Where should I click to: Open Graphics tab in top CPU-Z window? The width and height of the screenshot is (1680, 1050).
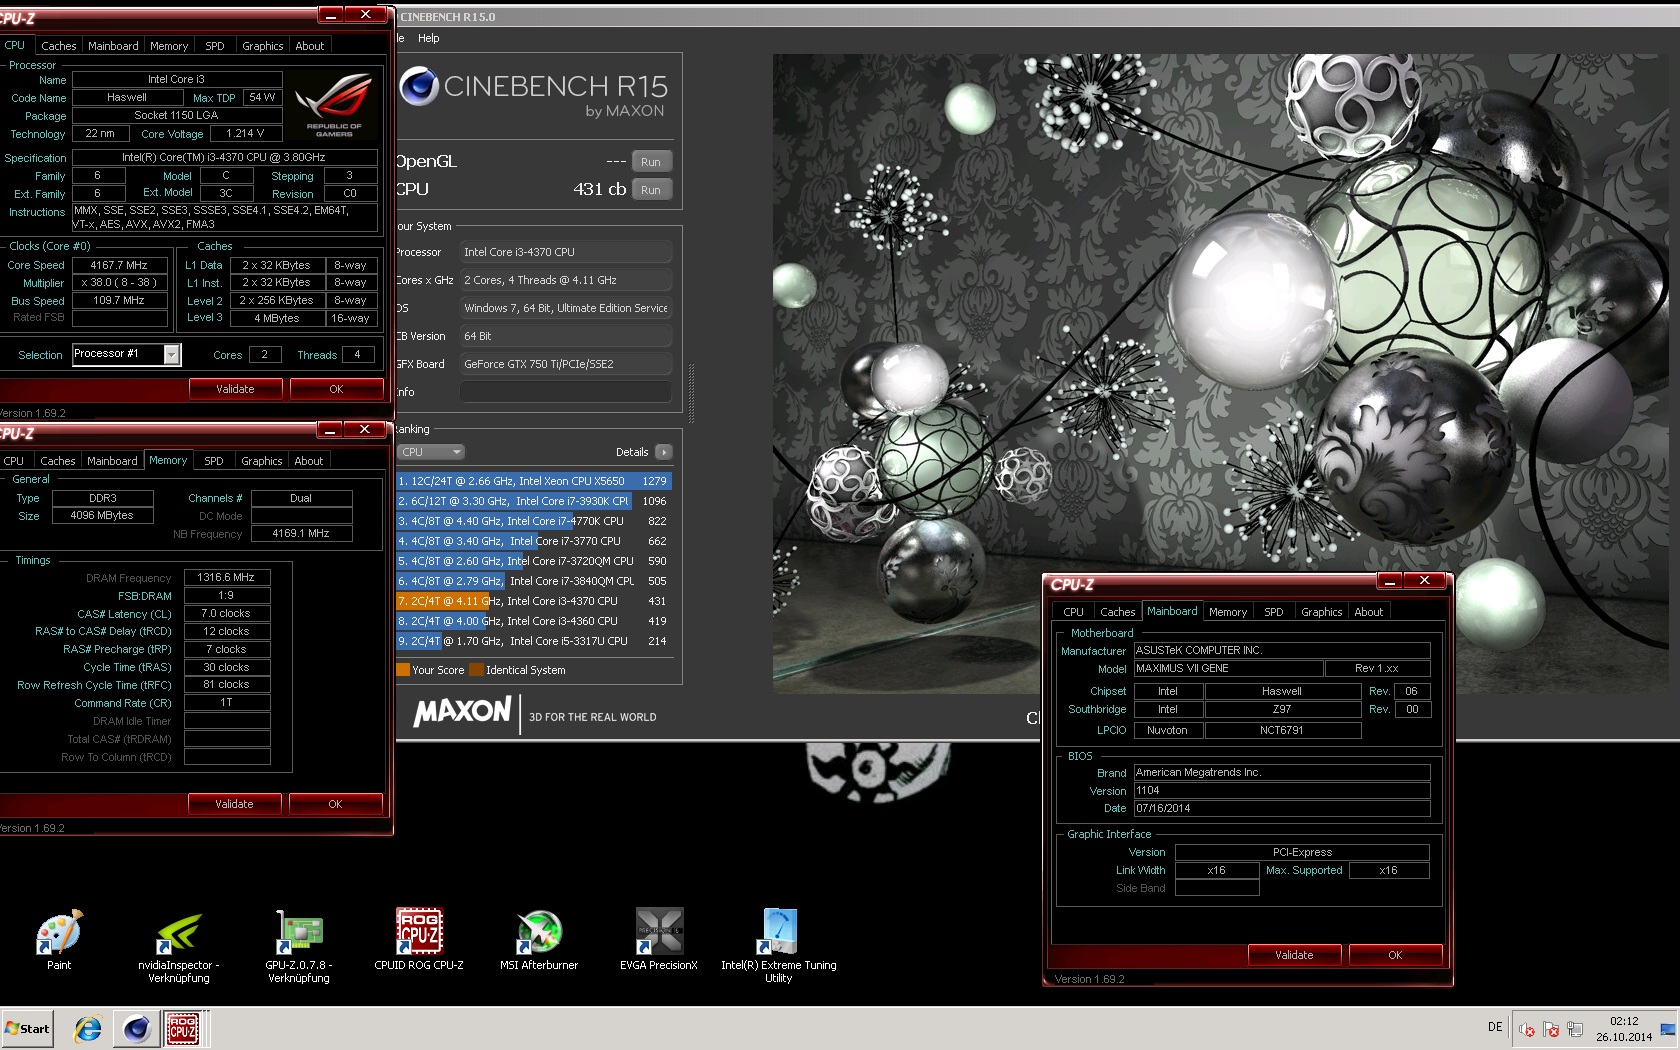262,46
